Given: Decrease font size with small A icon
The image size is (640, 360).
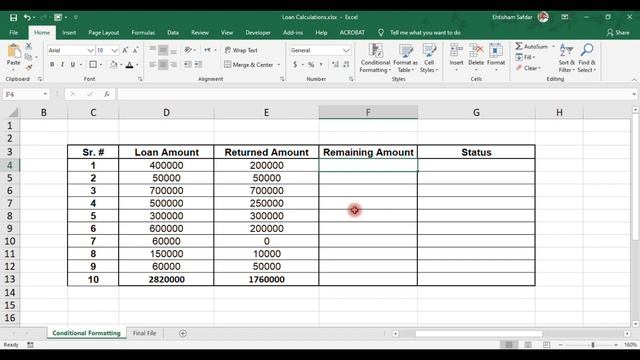Looking at the screenshot, I should 136,50.
